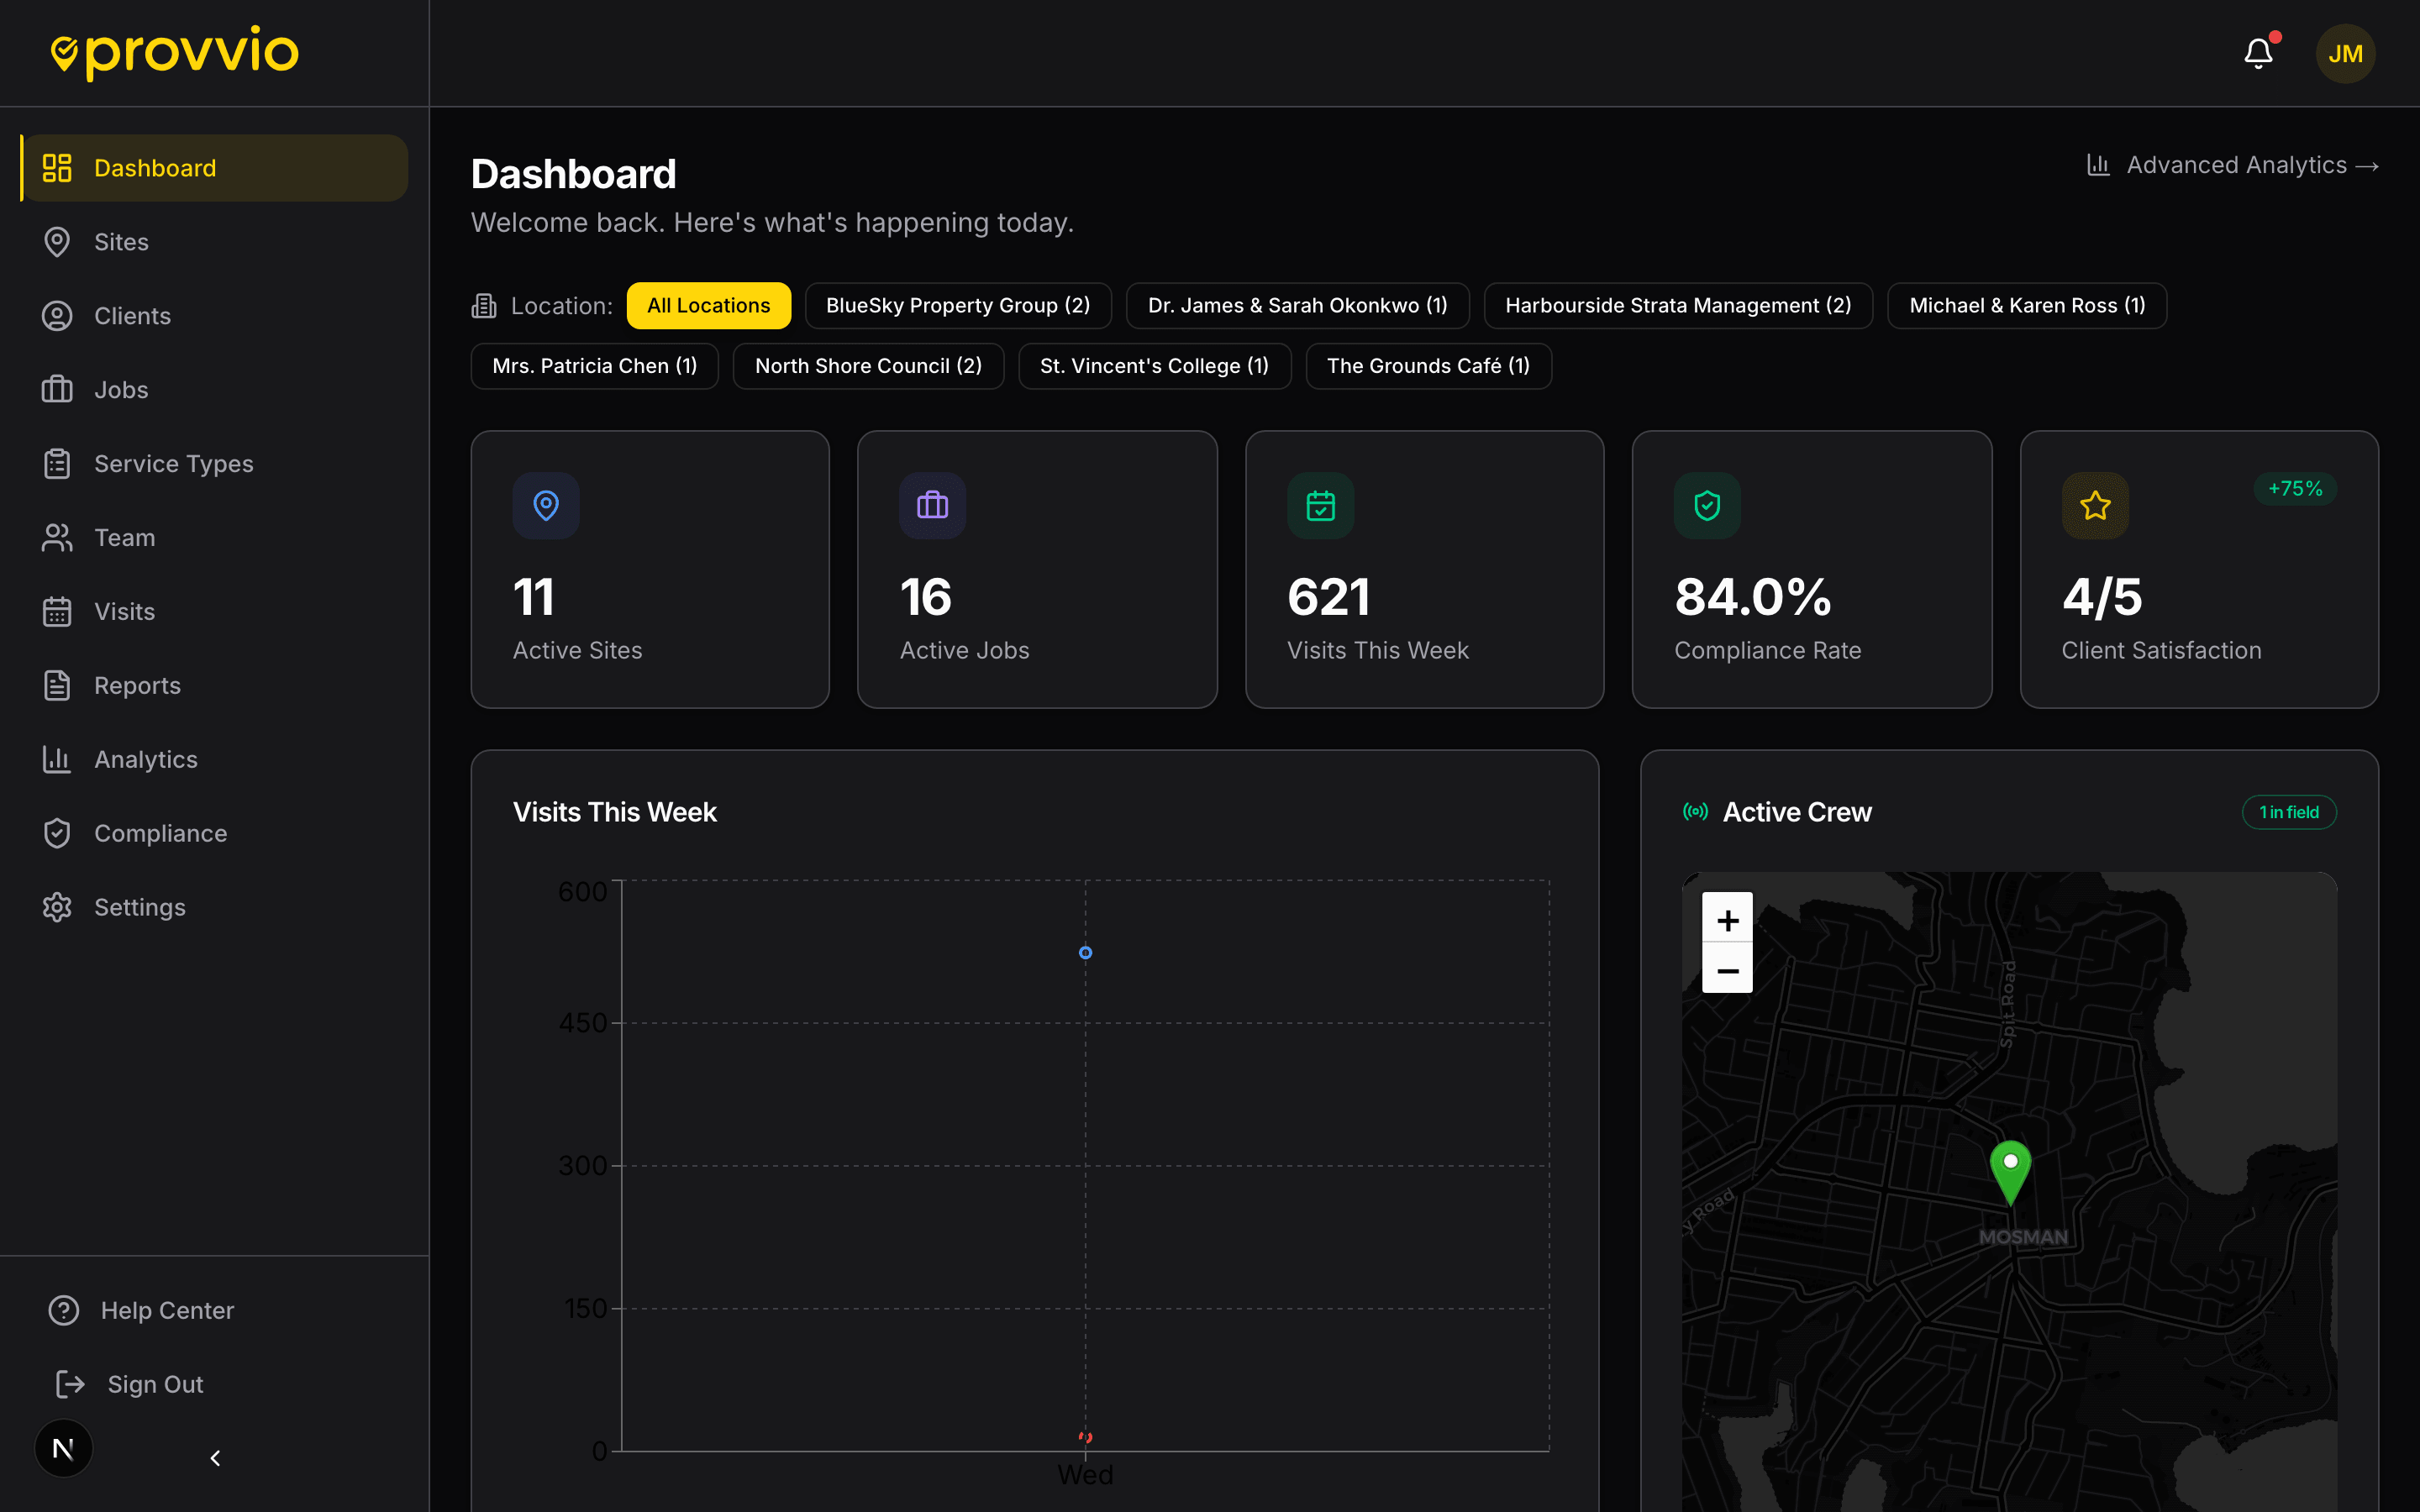2420x1512 pixels.
Task: Open the Settings gear icon
Action: [x=57, y=906]
